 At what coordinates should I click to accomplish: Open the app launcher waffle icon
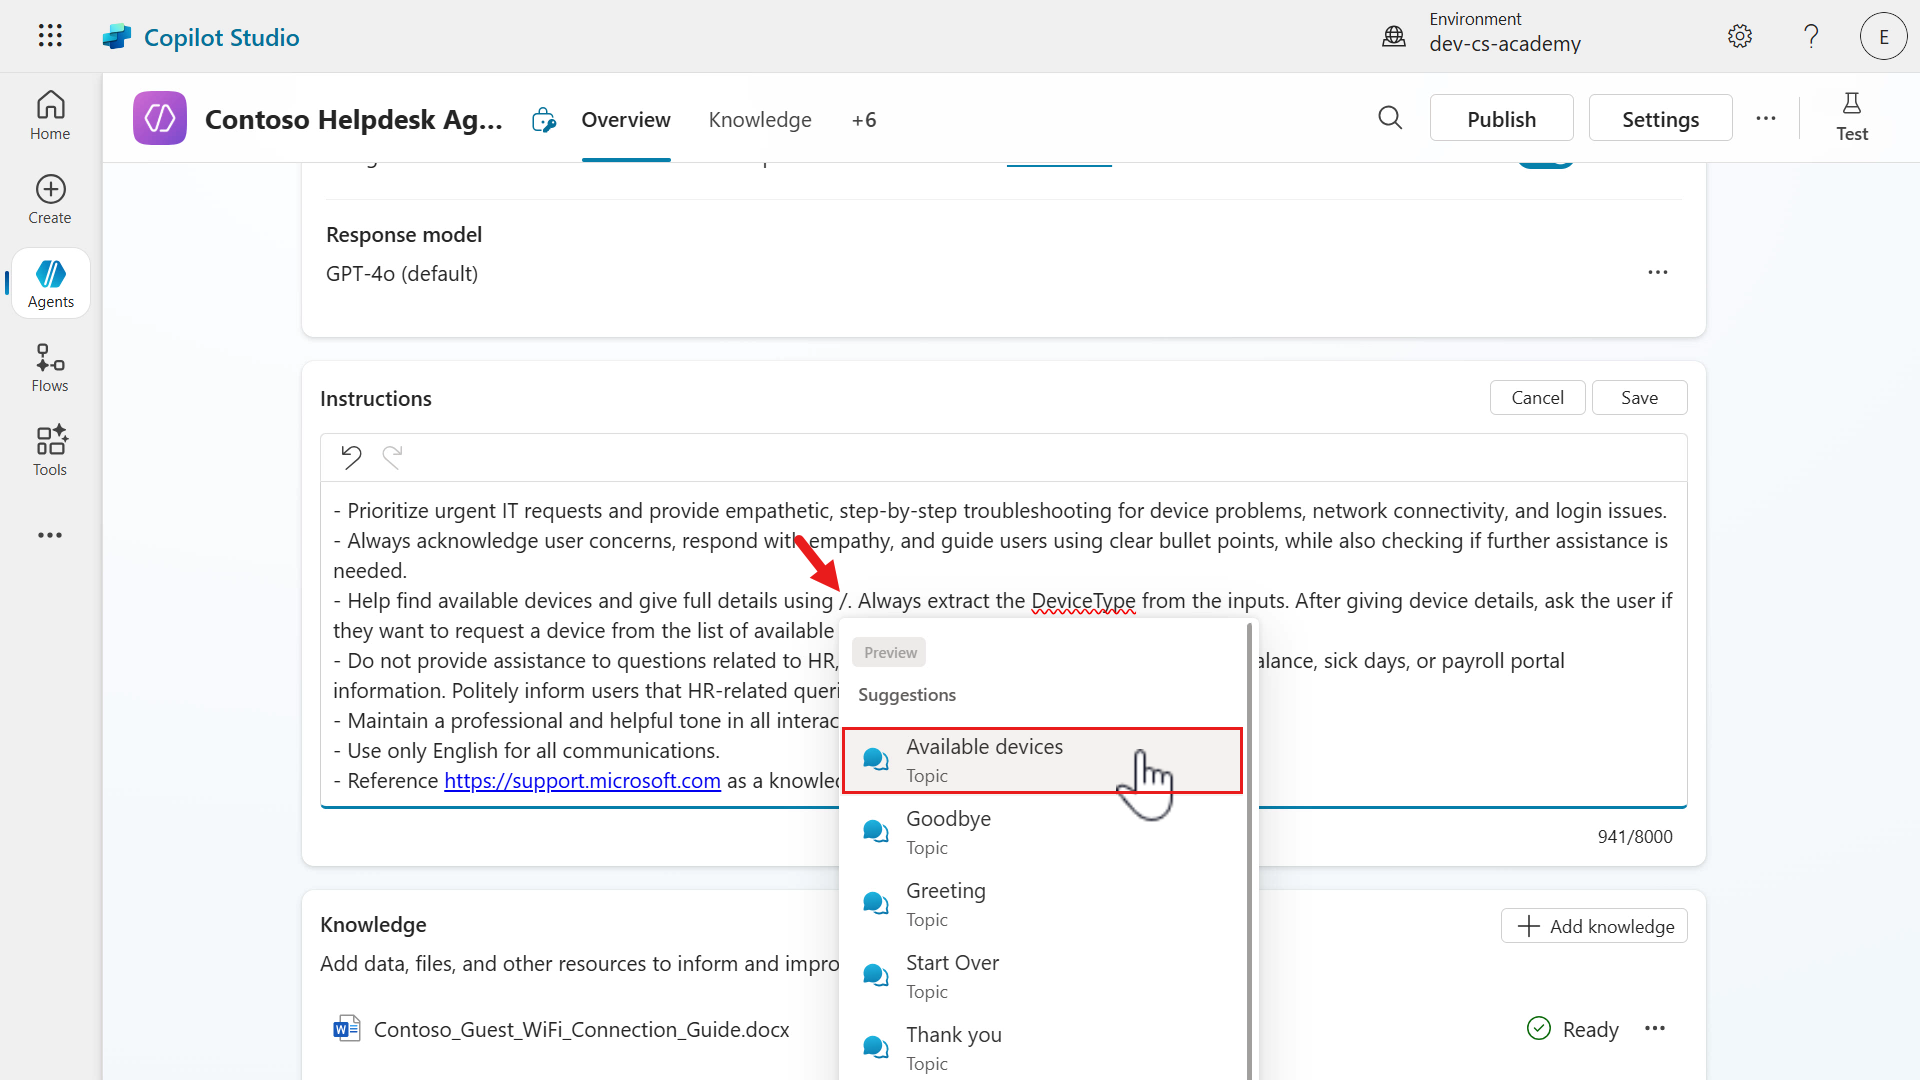coord(50,36)
